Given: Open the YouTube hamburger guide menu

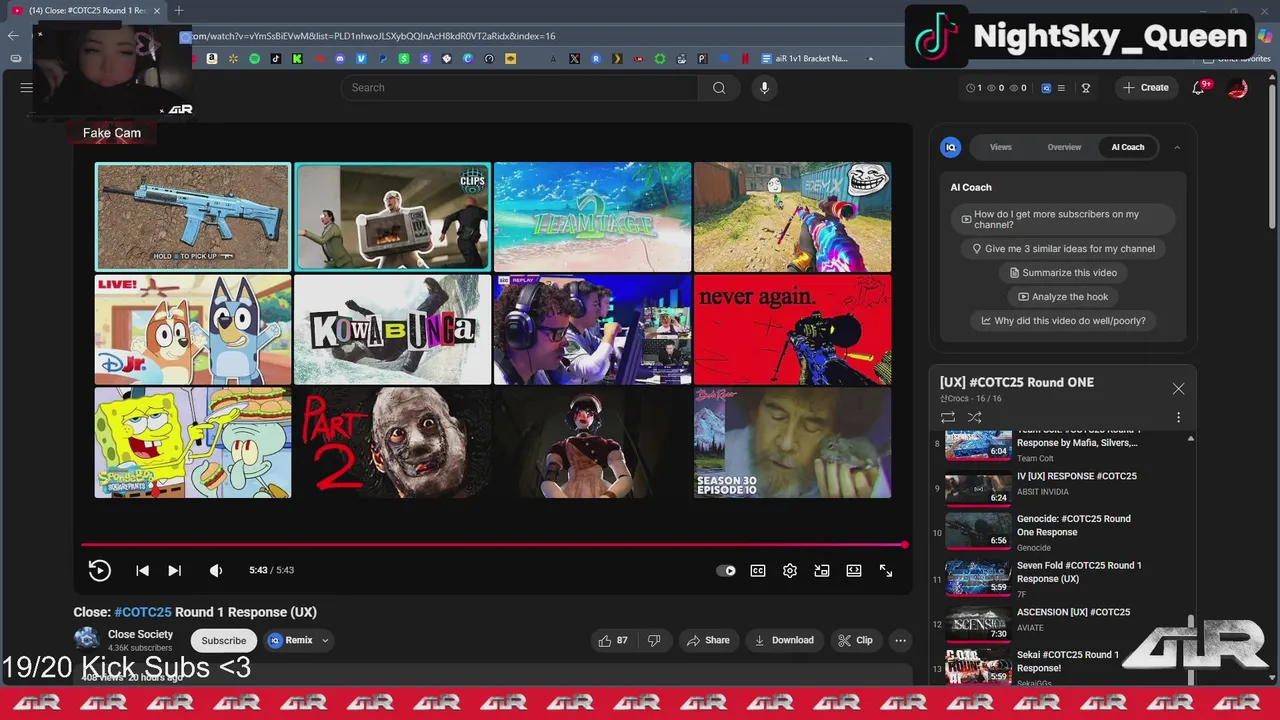Looking at the screenshot, I should tap(27, 88).
